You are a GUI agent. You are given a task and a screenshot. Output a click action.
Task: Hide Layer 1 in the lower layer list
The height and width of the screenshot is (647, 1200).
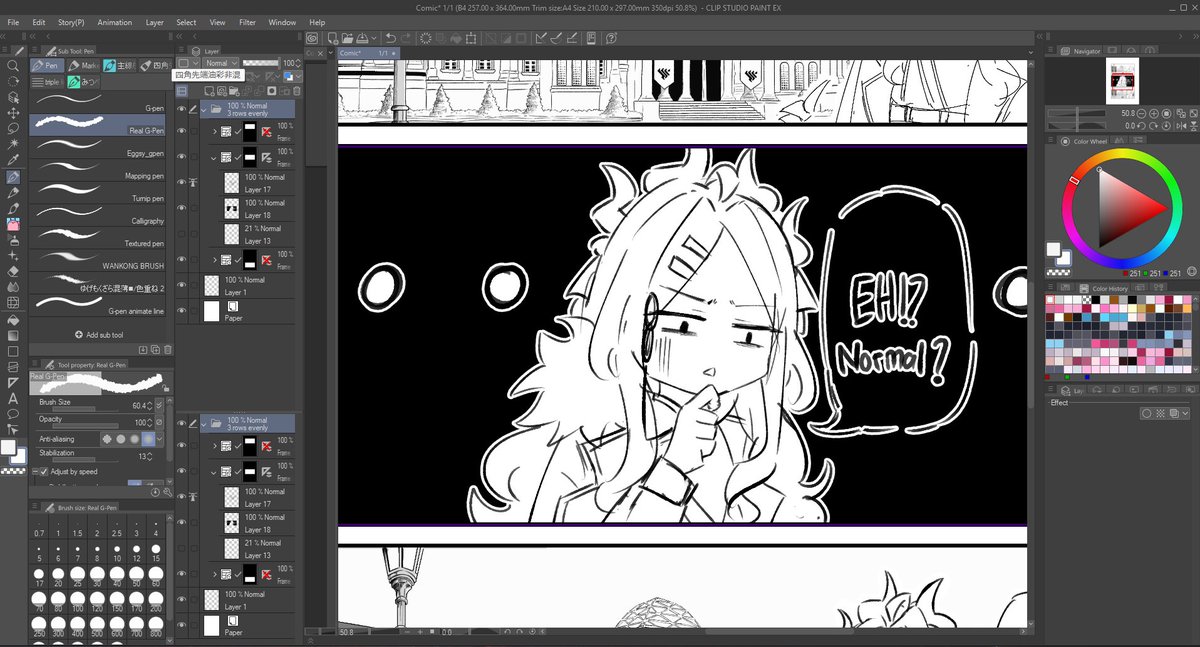pyautogui.click(x=182, y=600)
